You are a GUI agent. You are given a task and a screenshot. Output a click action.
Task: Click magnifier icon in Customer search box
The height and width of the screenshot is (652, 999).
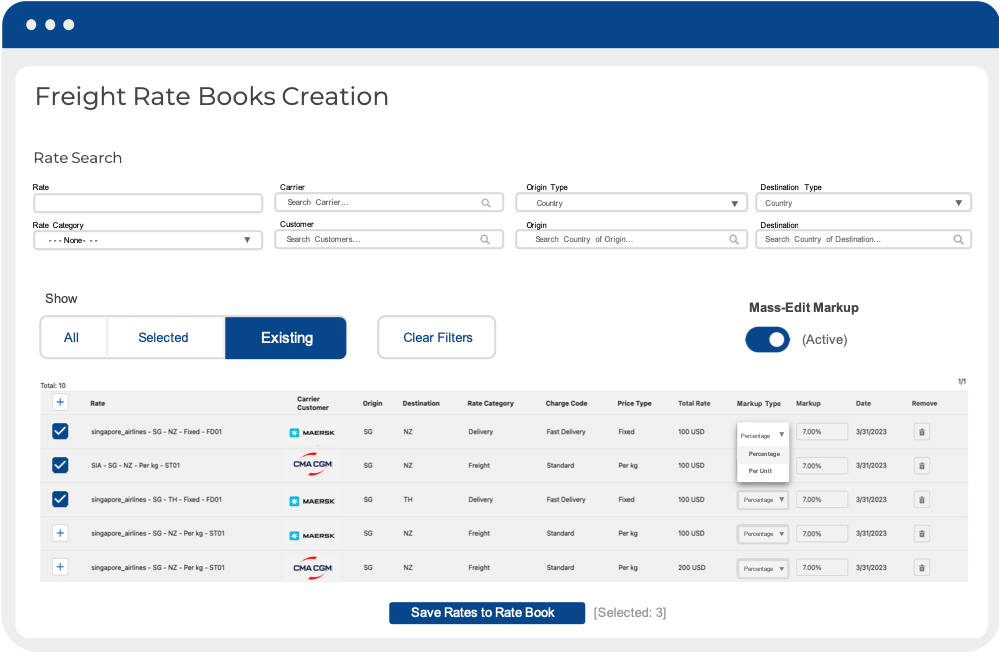coord(486,240)
